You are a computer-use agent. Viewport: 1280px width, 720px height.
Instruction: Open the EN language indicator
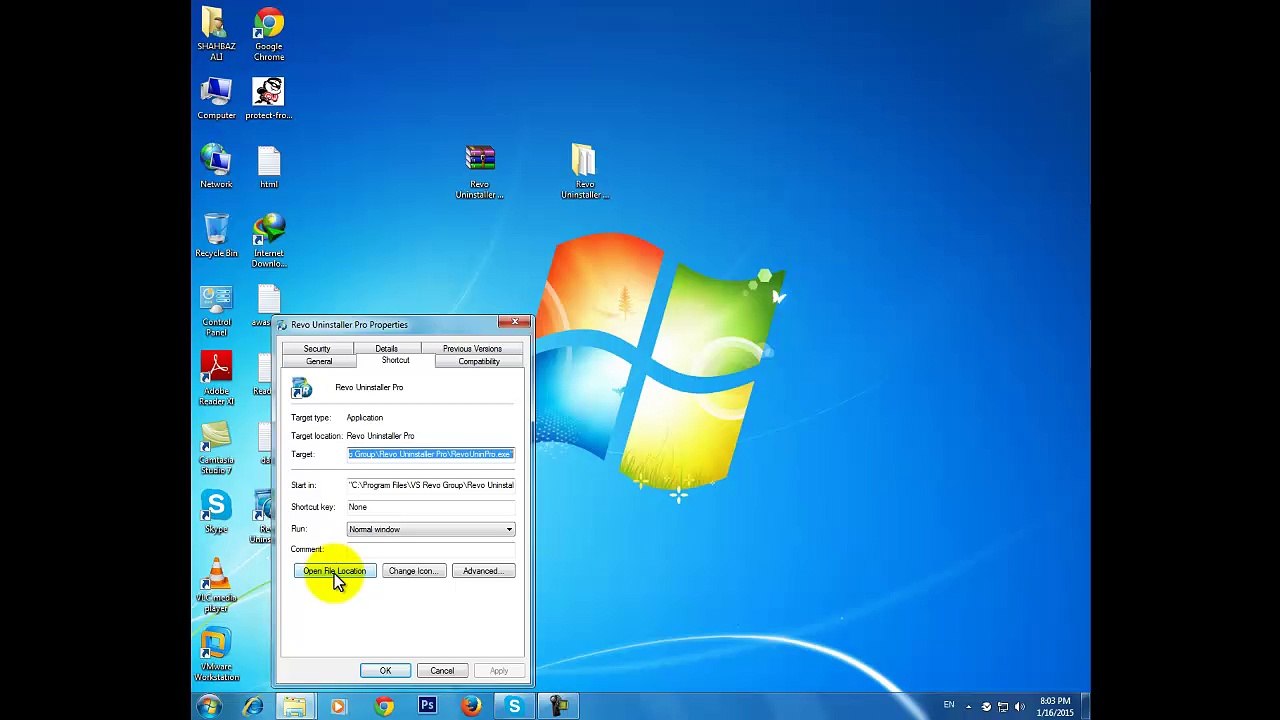(949, 706)
